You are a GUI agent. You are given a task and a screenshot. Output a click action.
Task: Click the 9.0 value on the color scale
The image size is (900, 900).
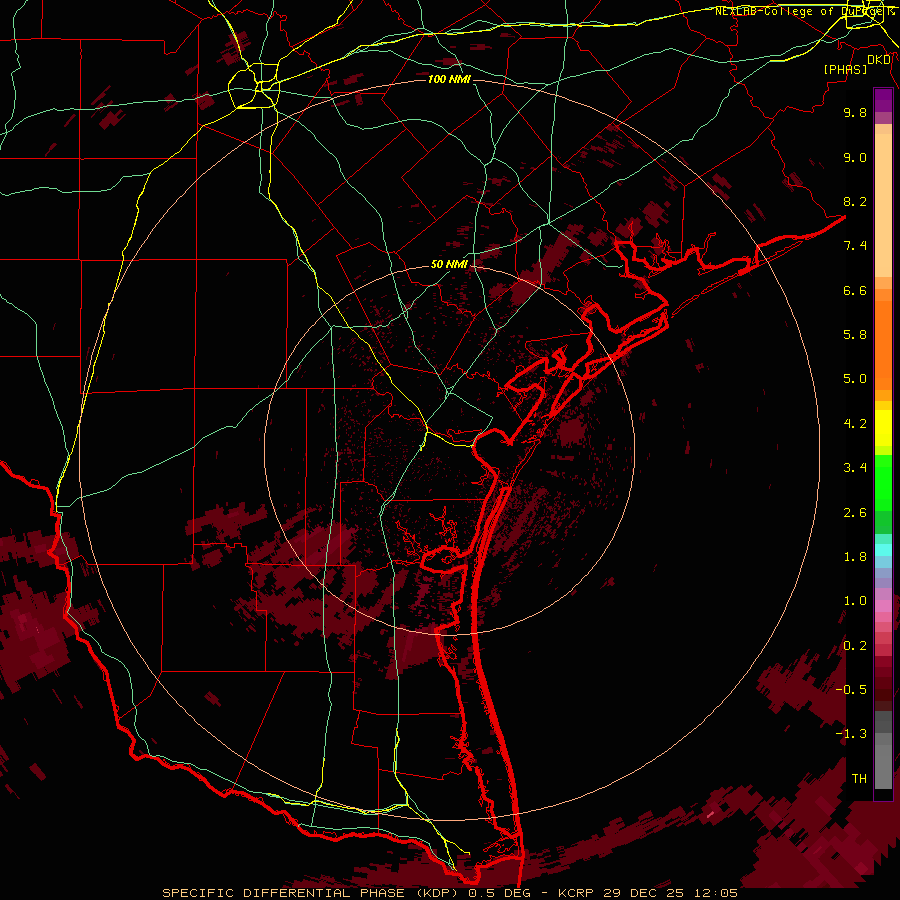point(855,157)
